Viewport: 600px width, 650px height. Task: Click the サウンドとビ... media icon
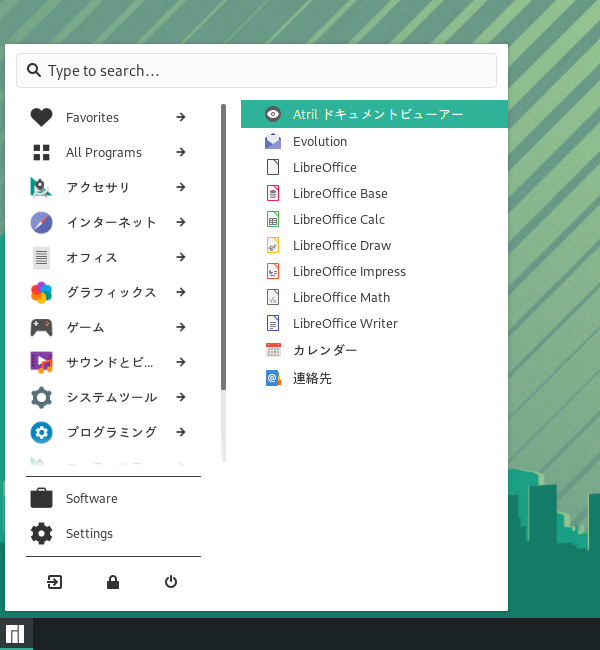pyautogui.click(x=41, y=362)
